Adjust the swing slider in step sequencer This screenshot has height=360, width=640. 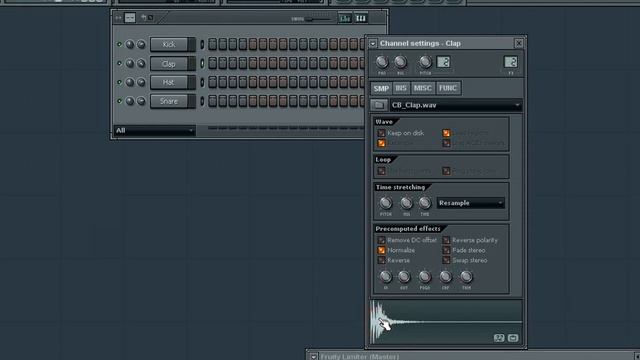click(318, 19)
